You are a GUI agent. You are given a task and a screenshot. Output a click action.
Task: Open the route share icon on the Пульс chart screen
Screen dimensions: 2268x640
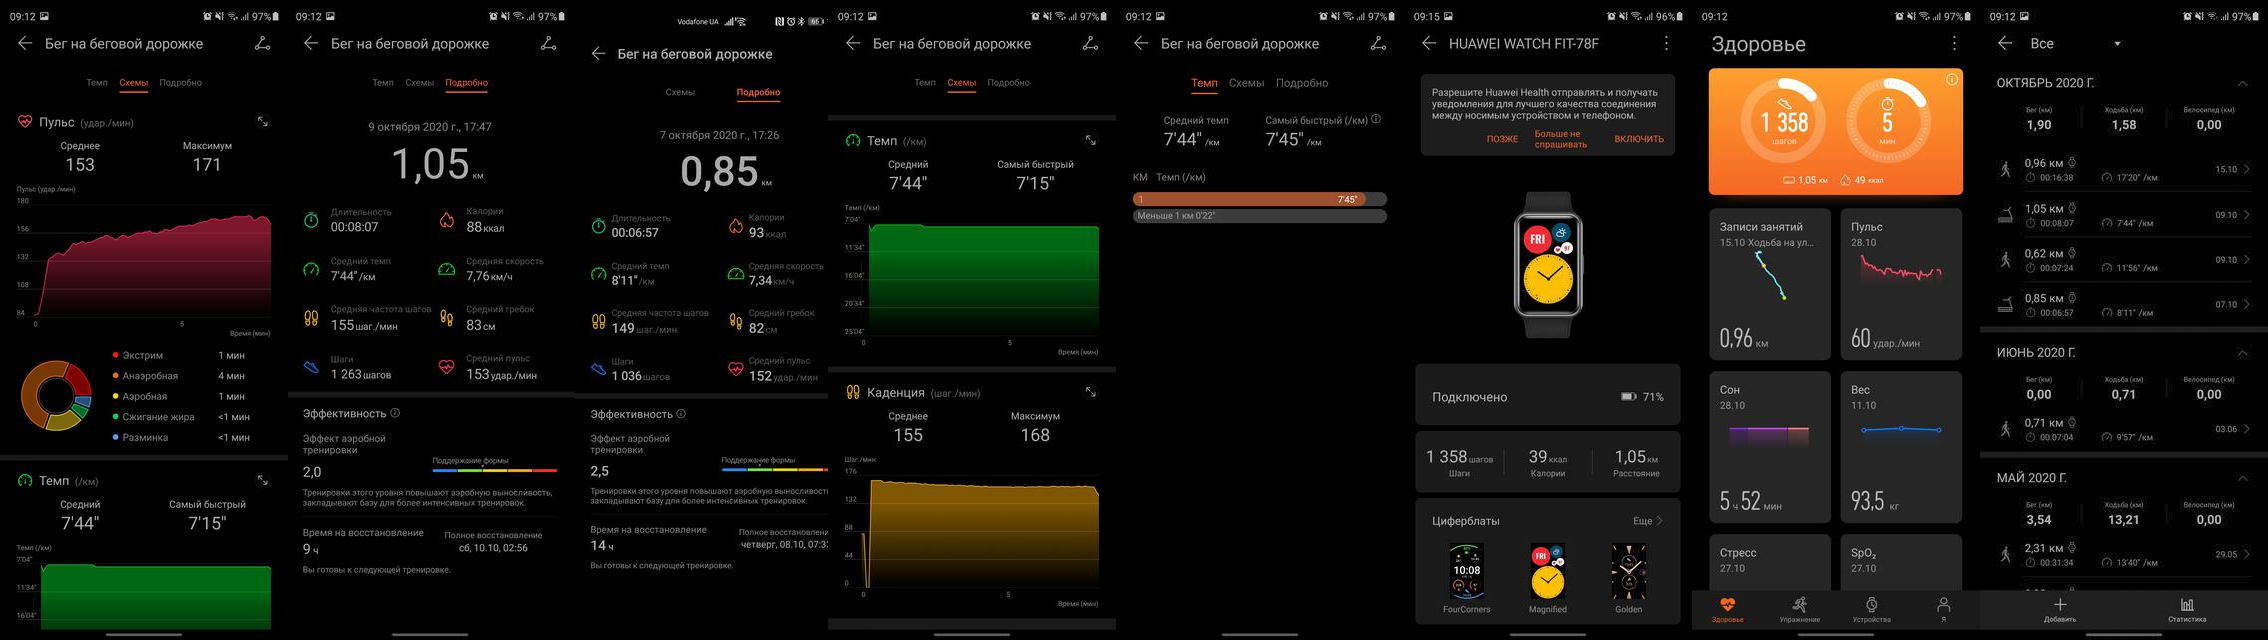click(262, 43)
